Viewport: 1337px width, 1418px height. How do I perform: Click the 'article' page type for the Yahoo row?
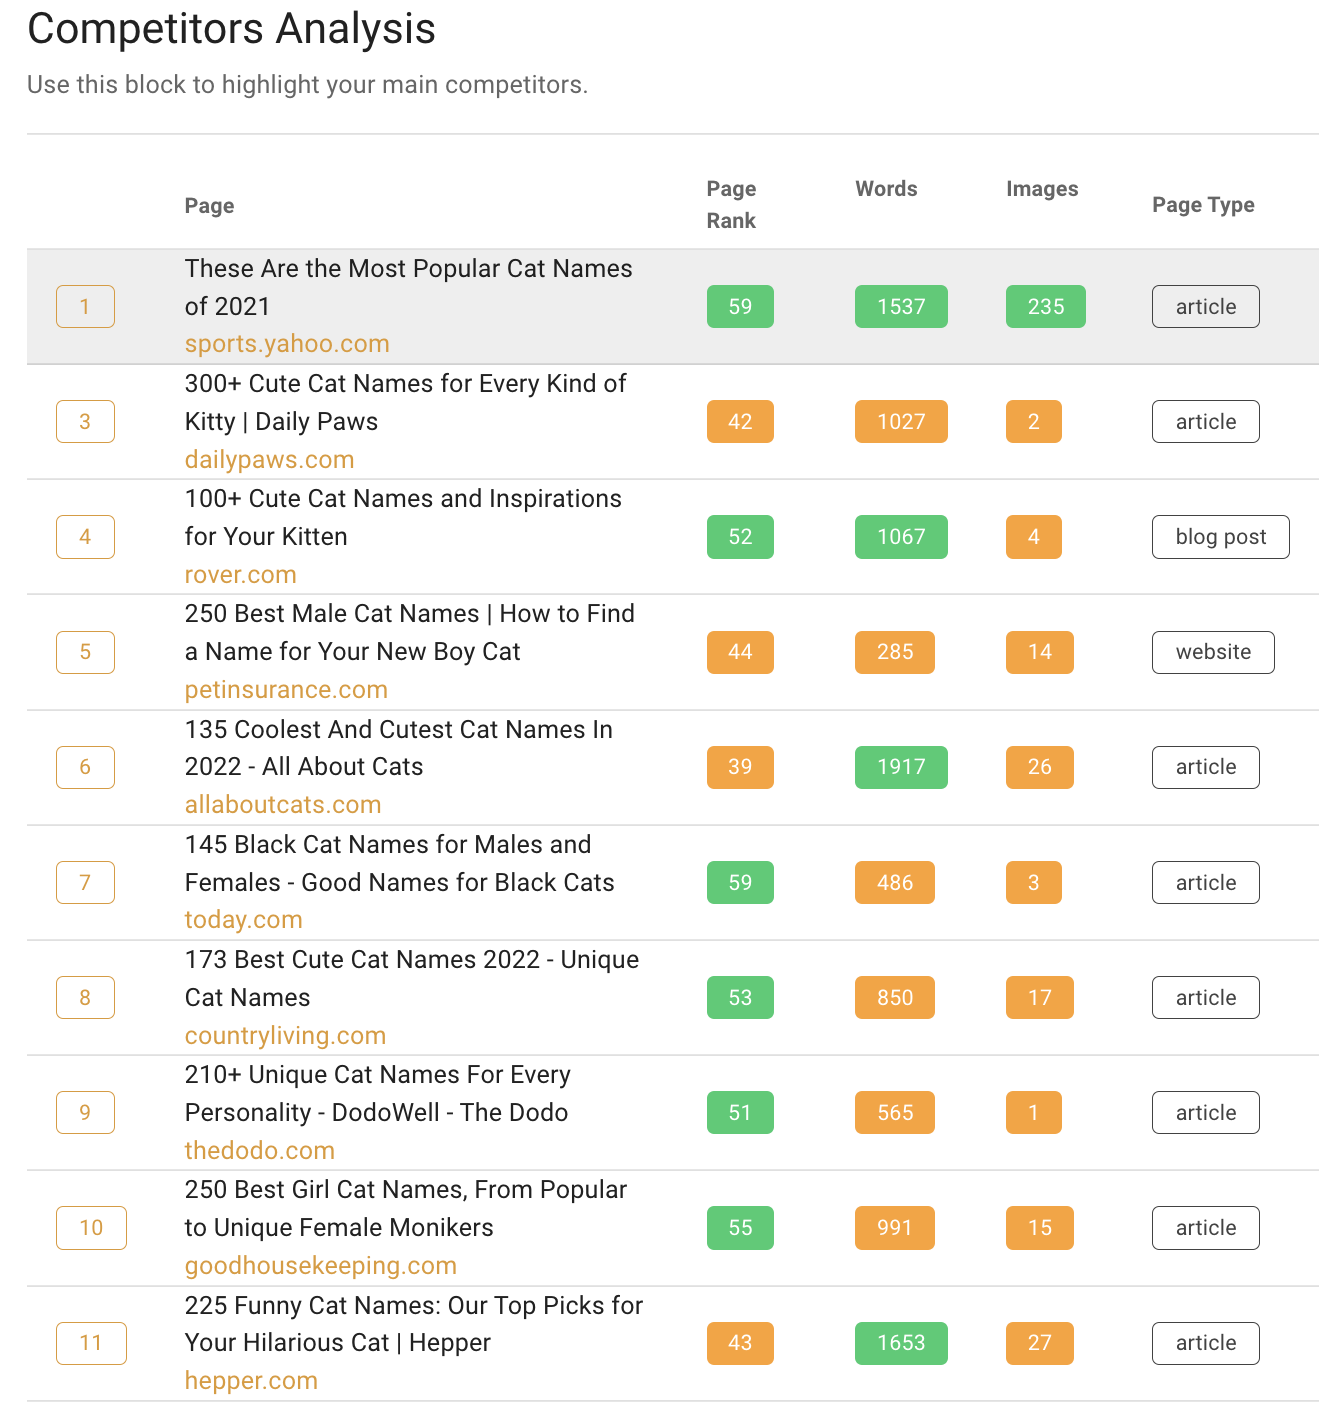(1205, 306)
